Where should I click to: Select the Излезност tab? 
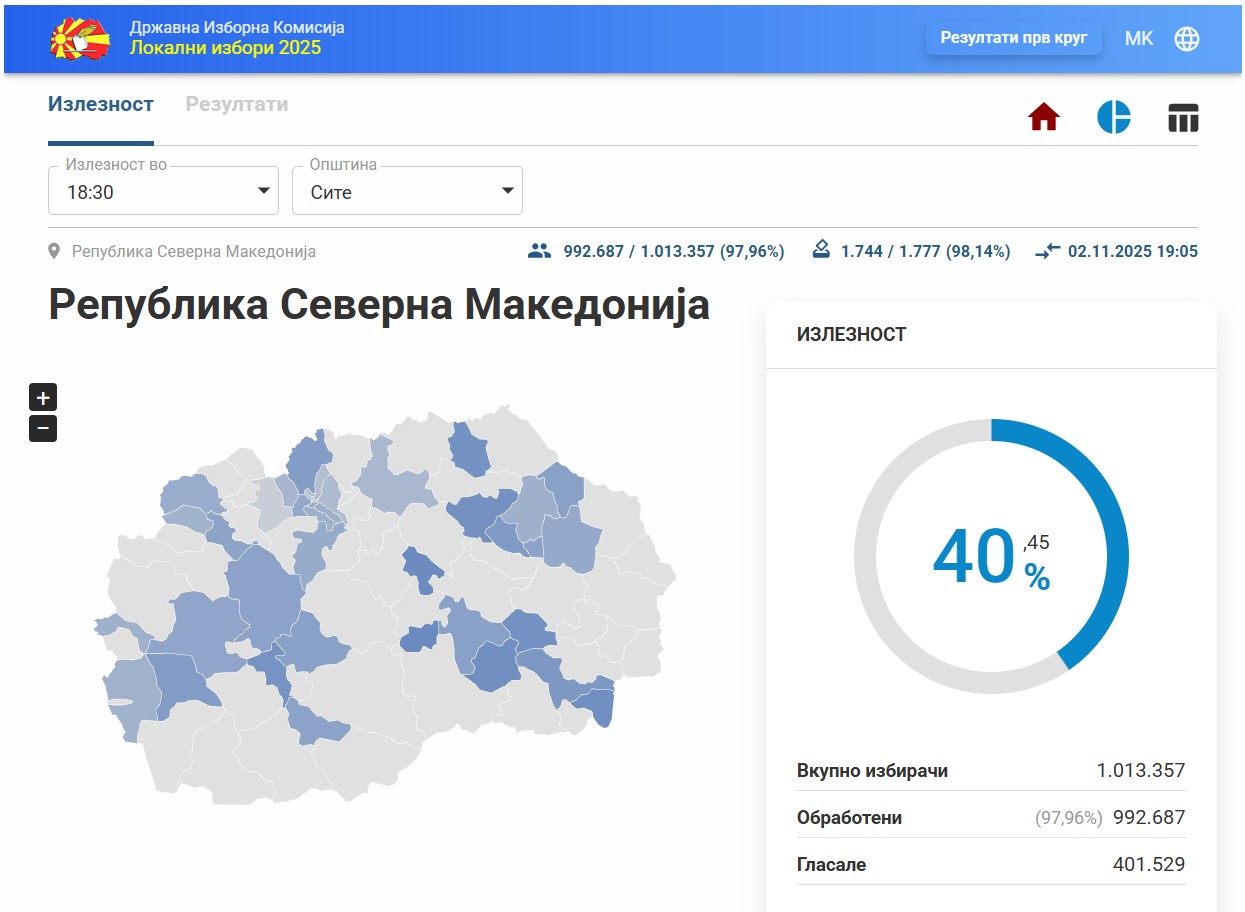(100, 104)
